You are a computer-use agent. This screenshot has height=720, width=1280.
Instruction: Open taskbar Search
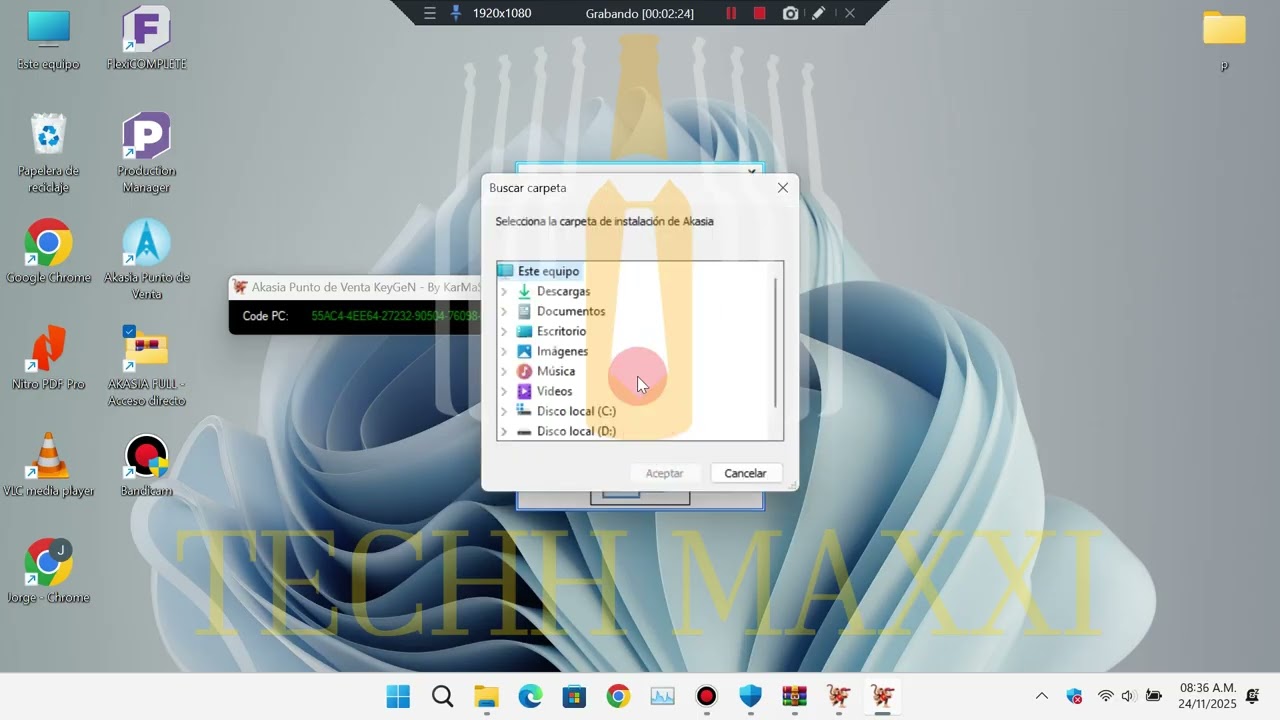(442, 696)
